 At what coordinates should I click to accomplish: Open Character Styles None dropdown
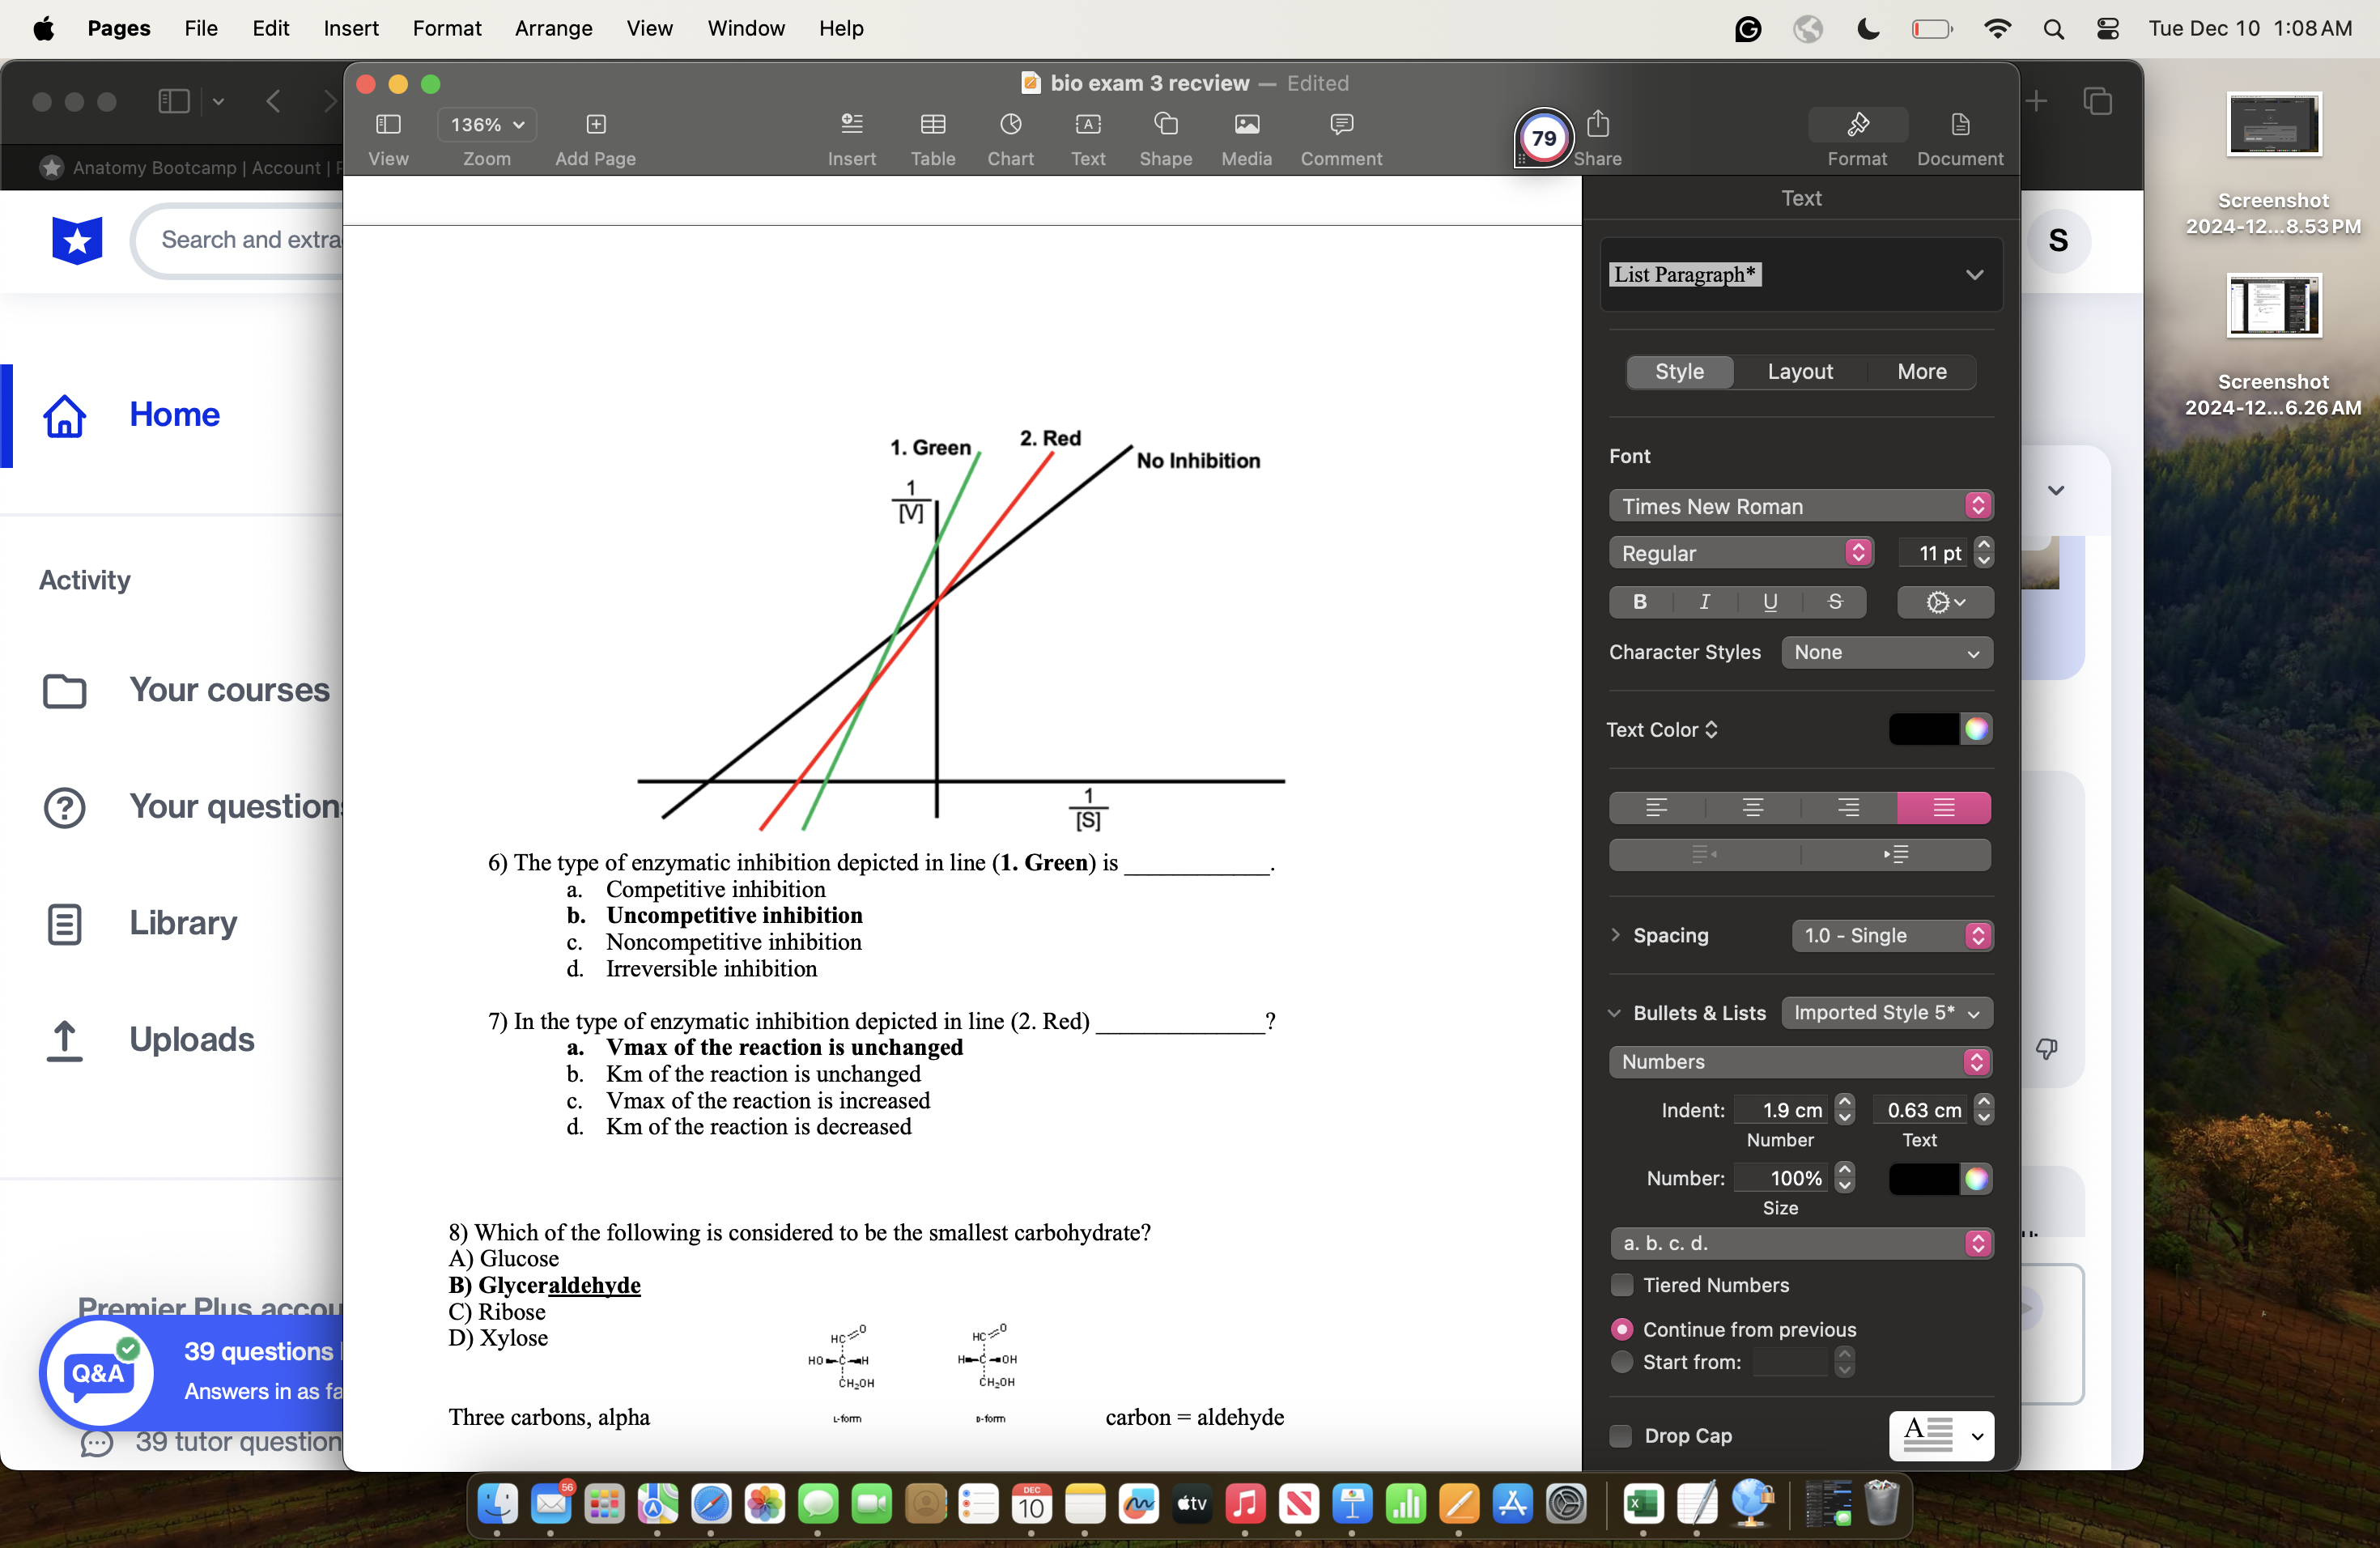pyautogui.click(x=1886, y=653)
